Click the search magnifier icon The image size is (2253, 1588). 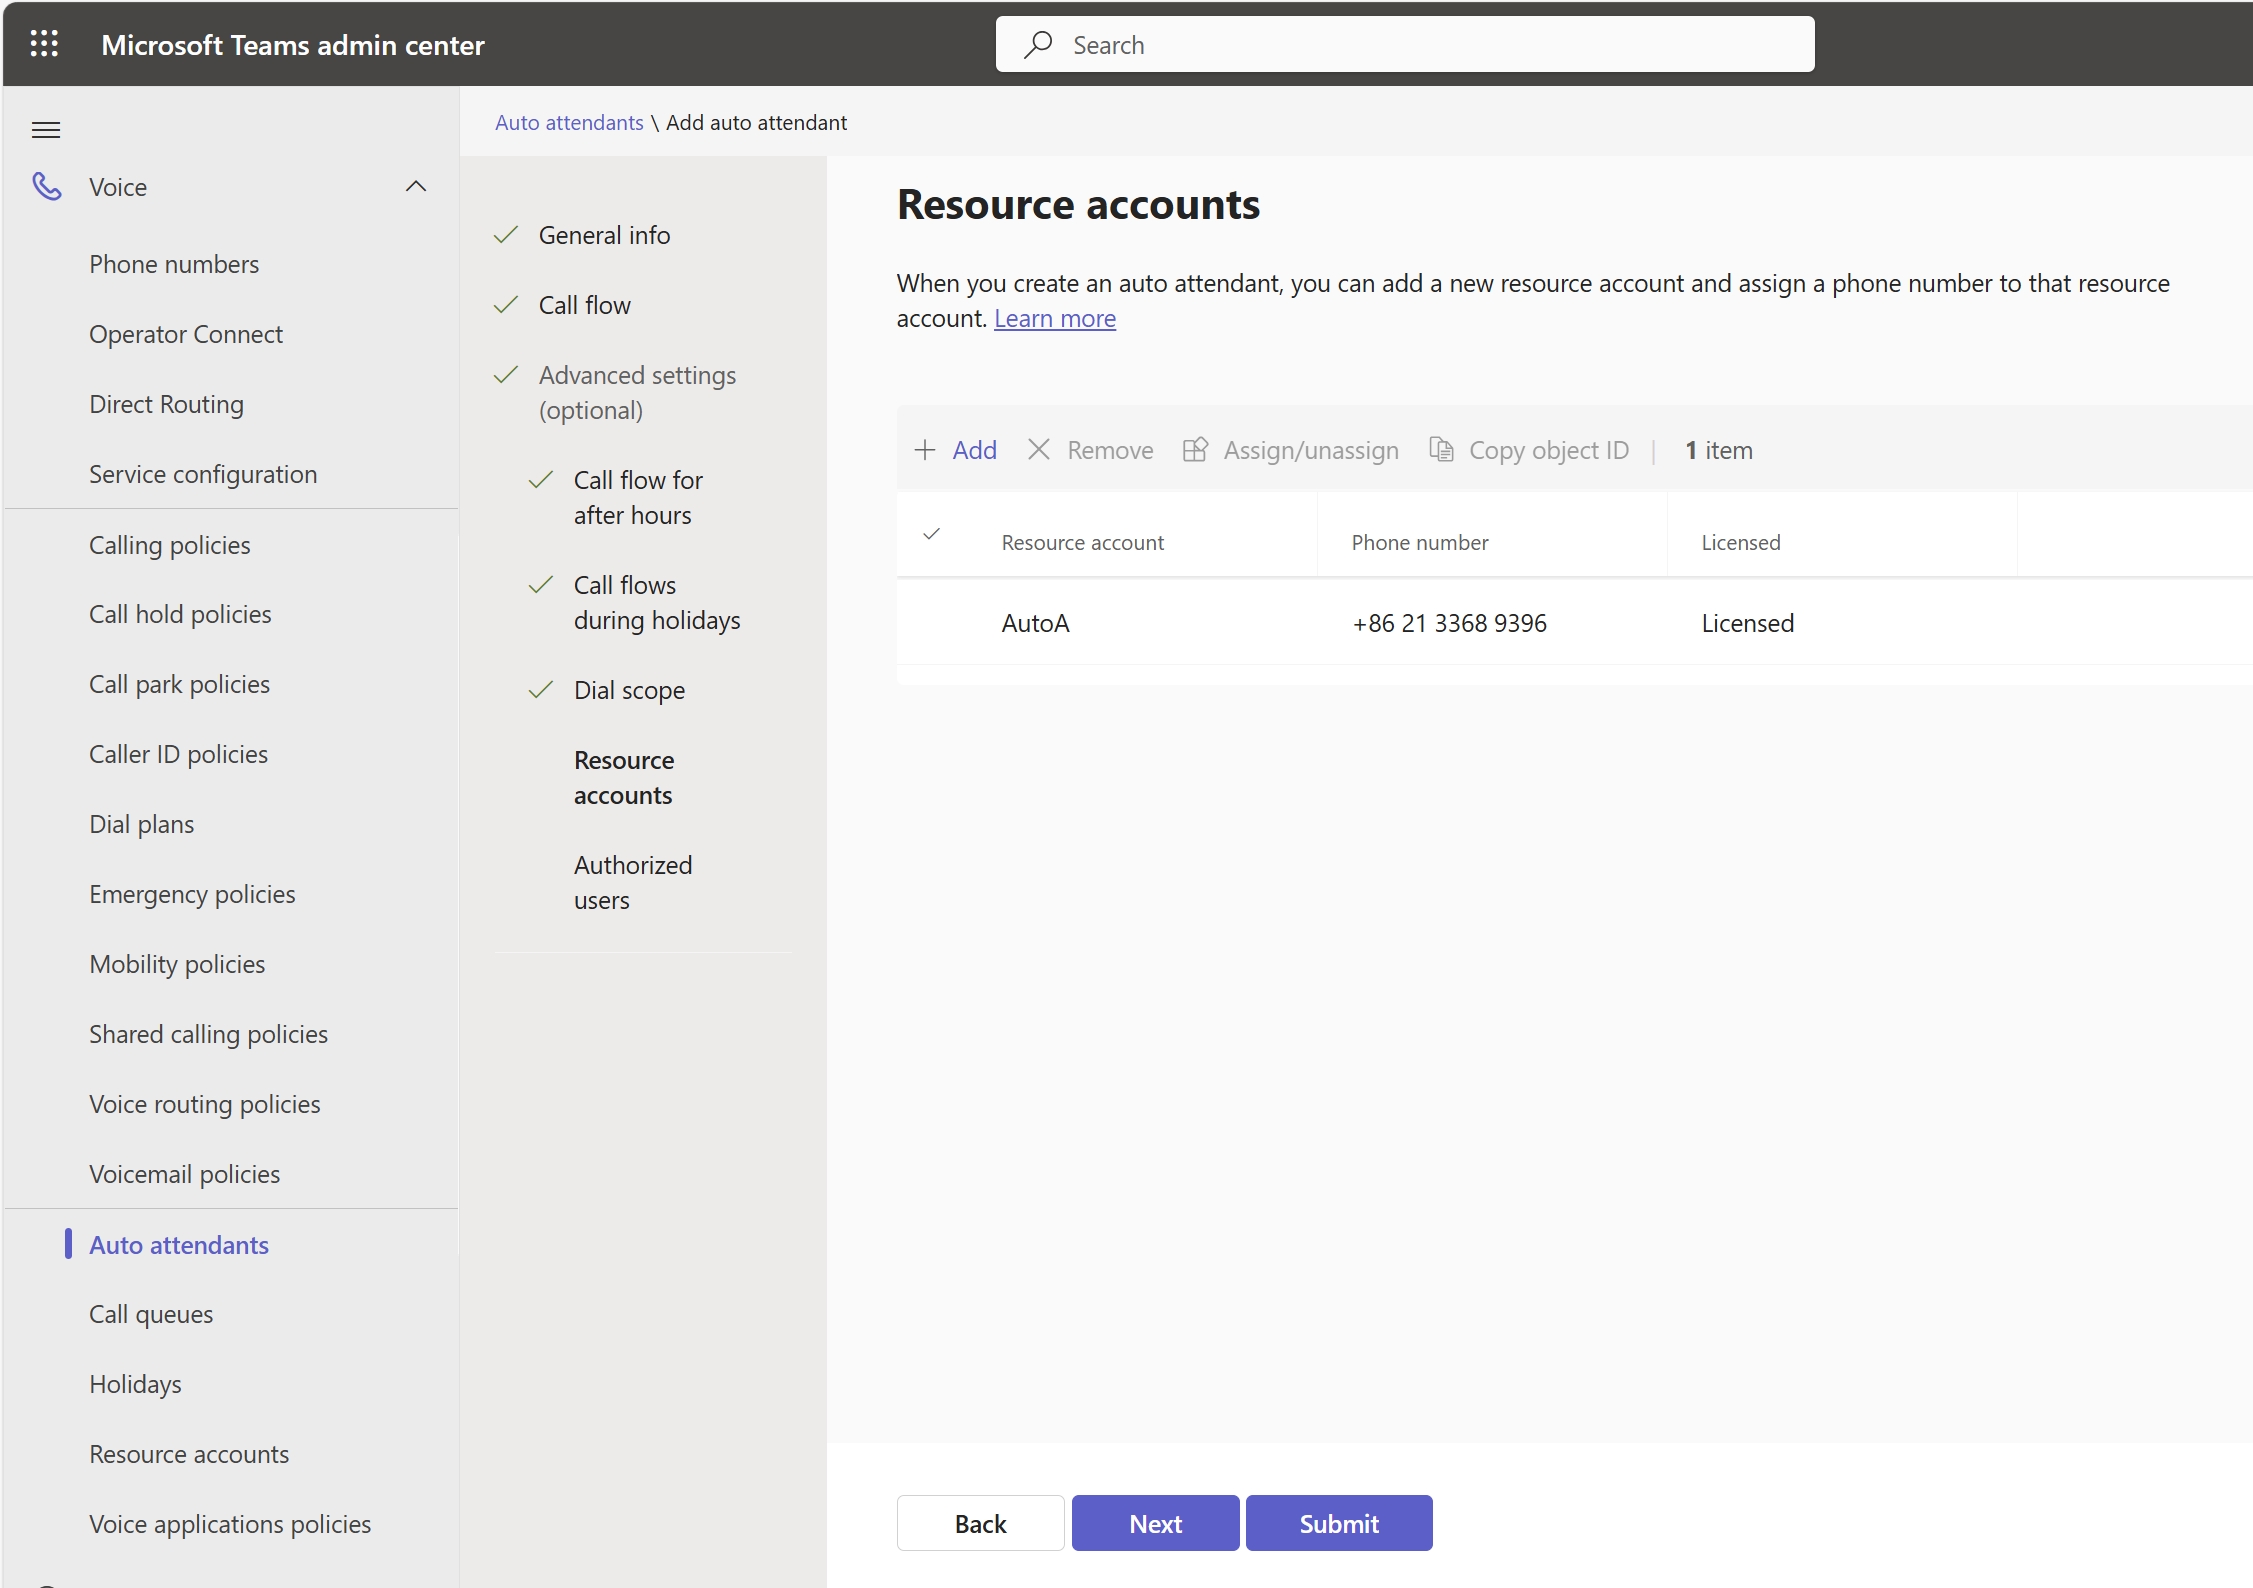click(1038, 44)
